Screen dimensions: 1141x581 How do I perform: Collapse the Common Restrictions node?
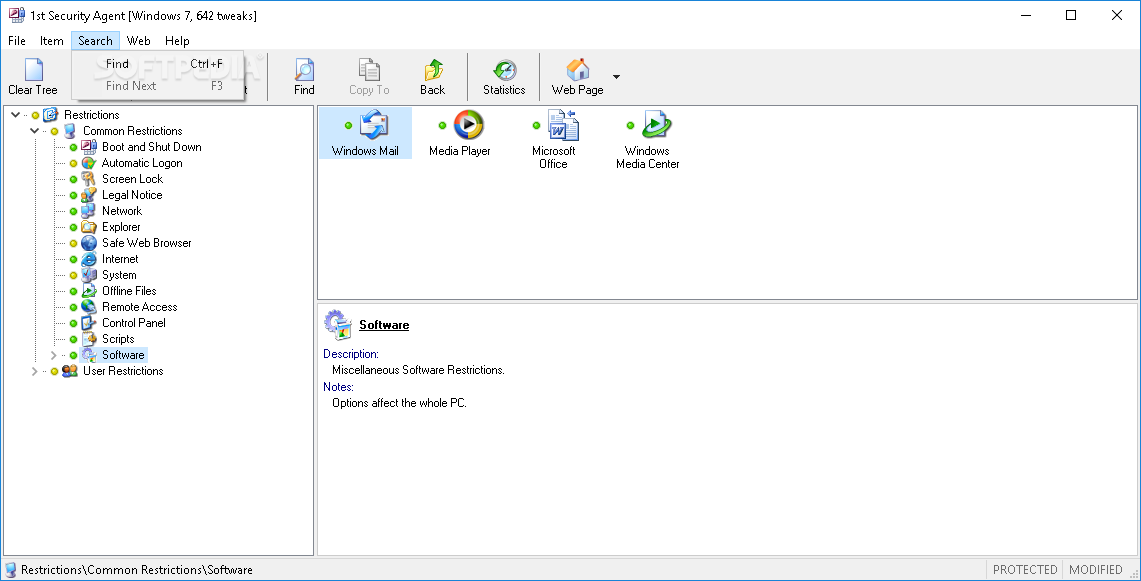[34, 131]
